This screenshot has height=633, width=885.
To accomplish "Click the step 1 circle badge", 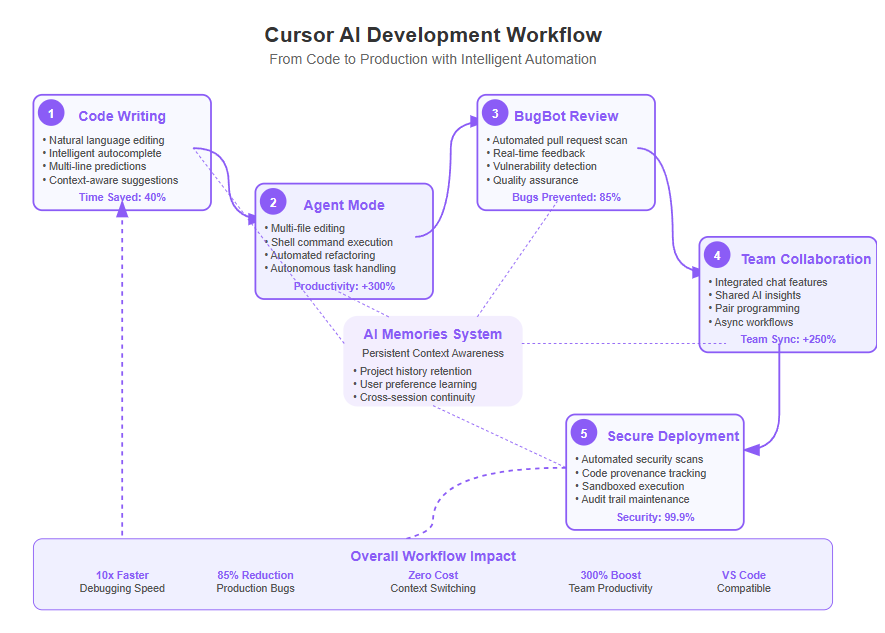I will (x=51, y=113).
